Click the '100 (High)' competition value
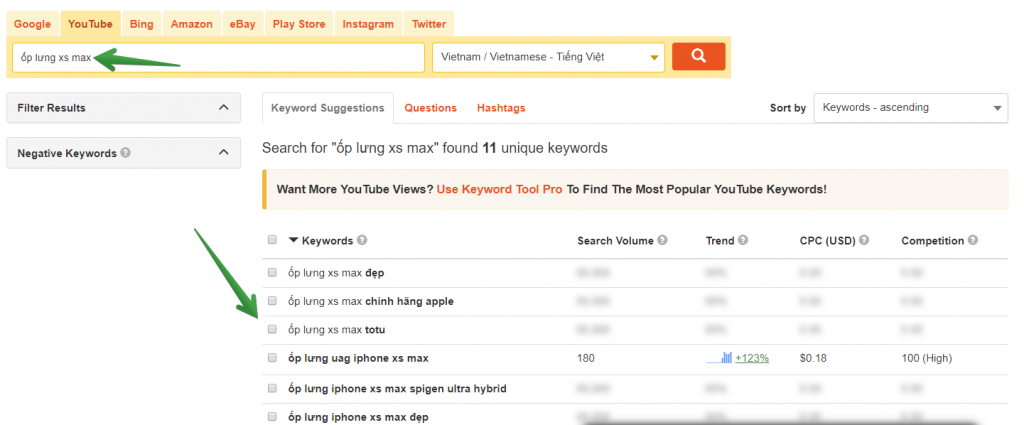Screen dimensions: 1024x425 point(927,358)
